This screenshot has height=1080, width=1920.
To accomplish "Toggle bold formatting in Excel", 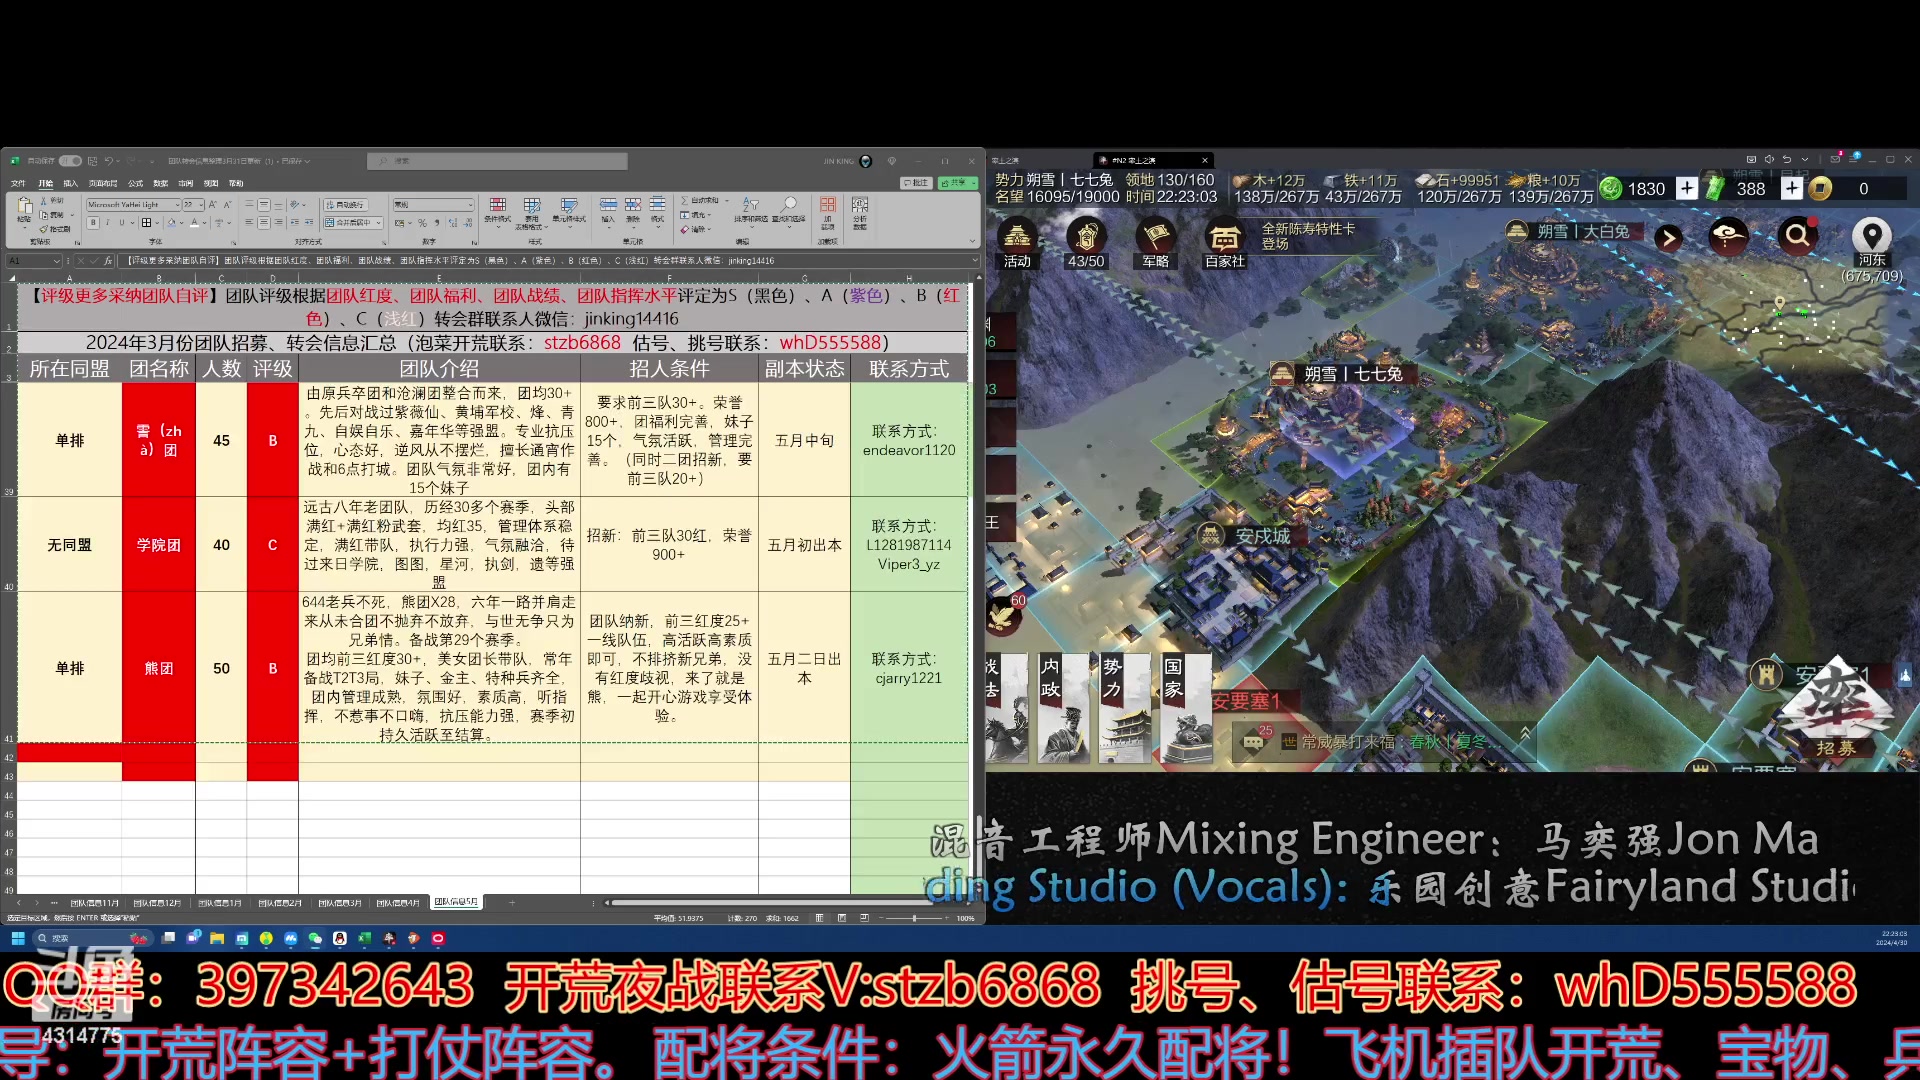I will coord(93,222).
